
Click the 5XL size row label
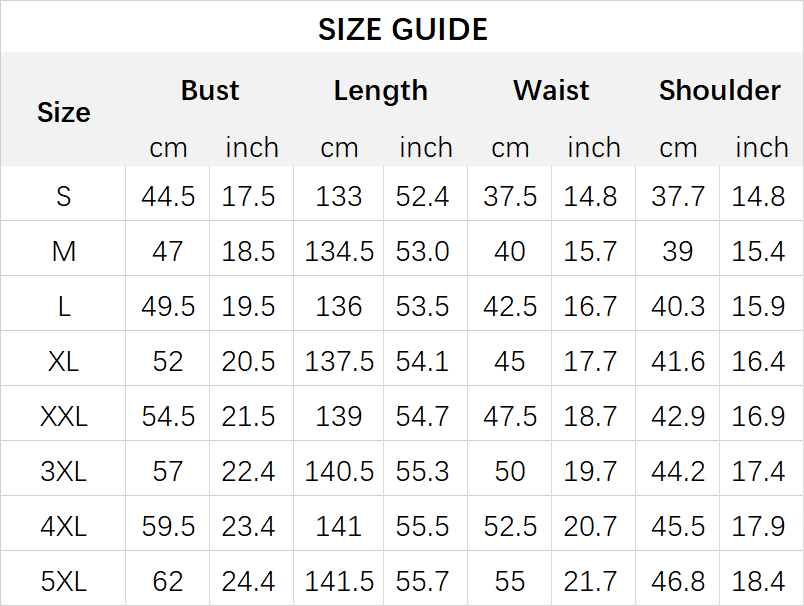(63, 581)
